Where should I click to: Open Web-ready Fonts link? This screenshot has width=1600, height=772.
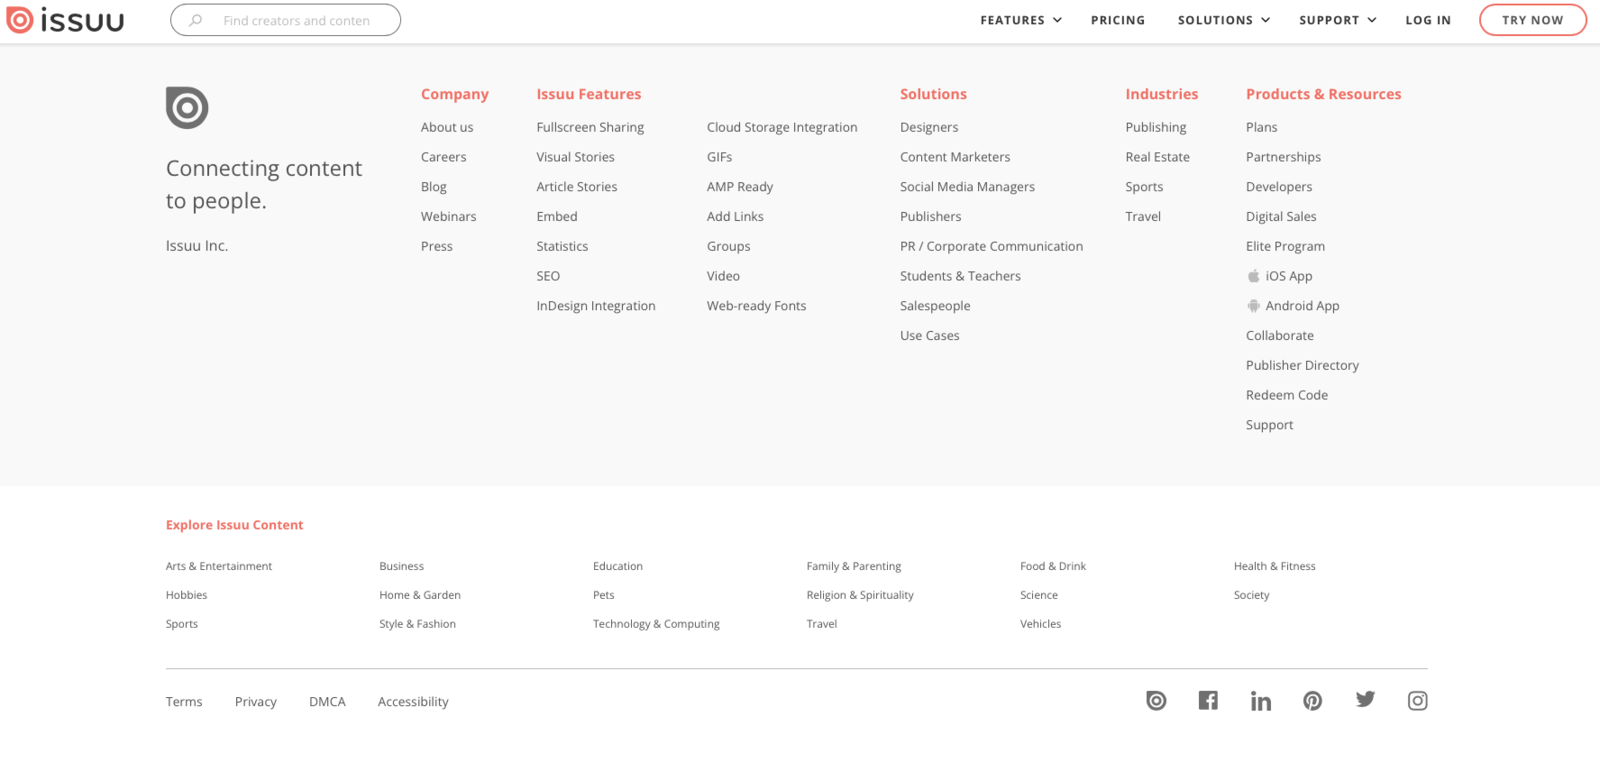click(757, 306)
